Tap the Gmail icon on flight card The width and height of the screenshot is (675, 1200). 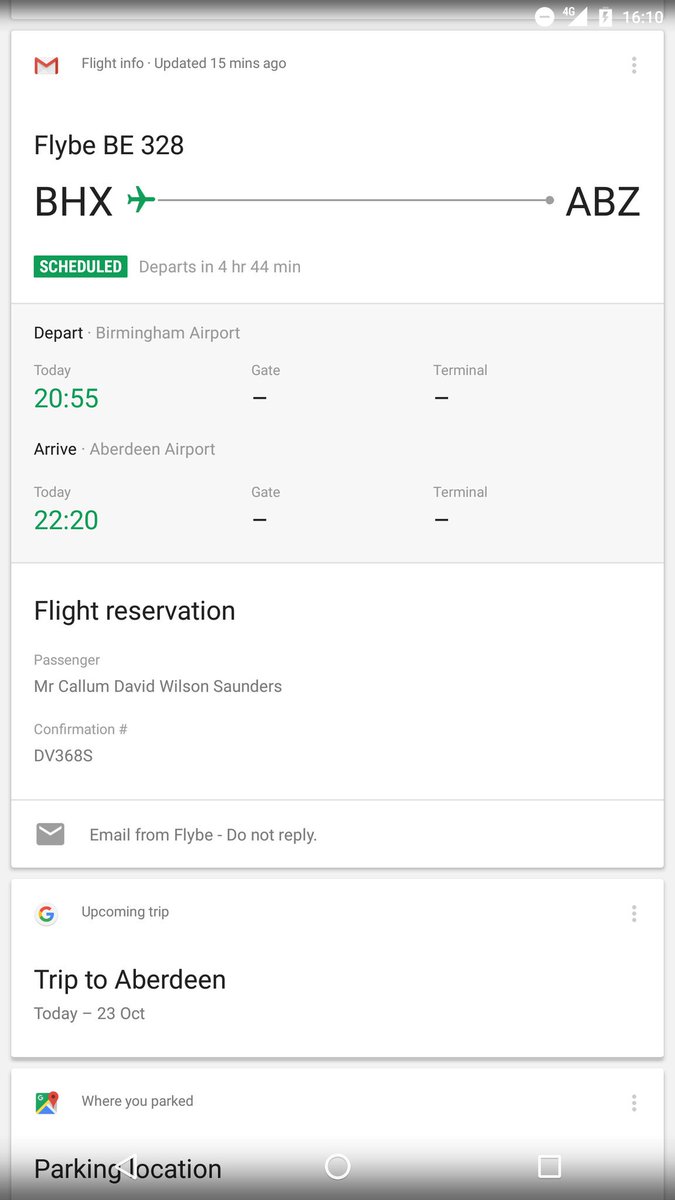click(x=46, y=66)
